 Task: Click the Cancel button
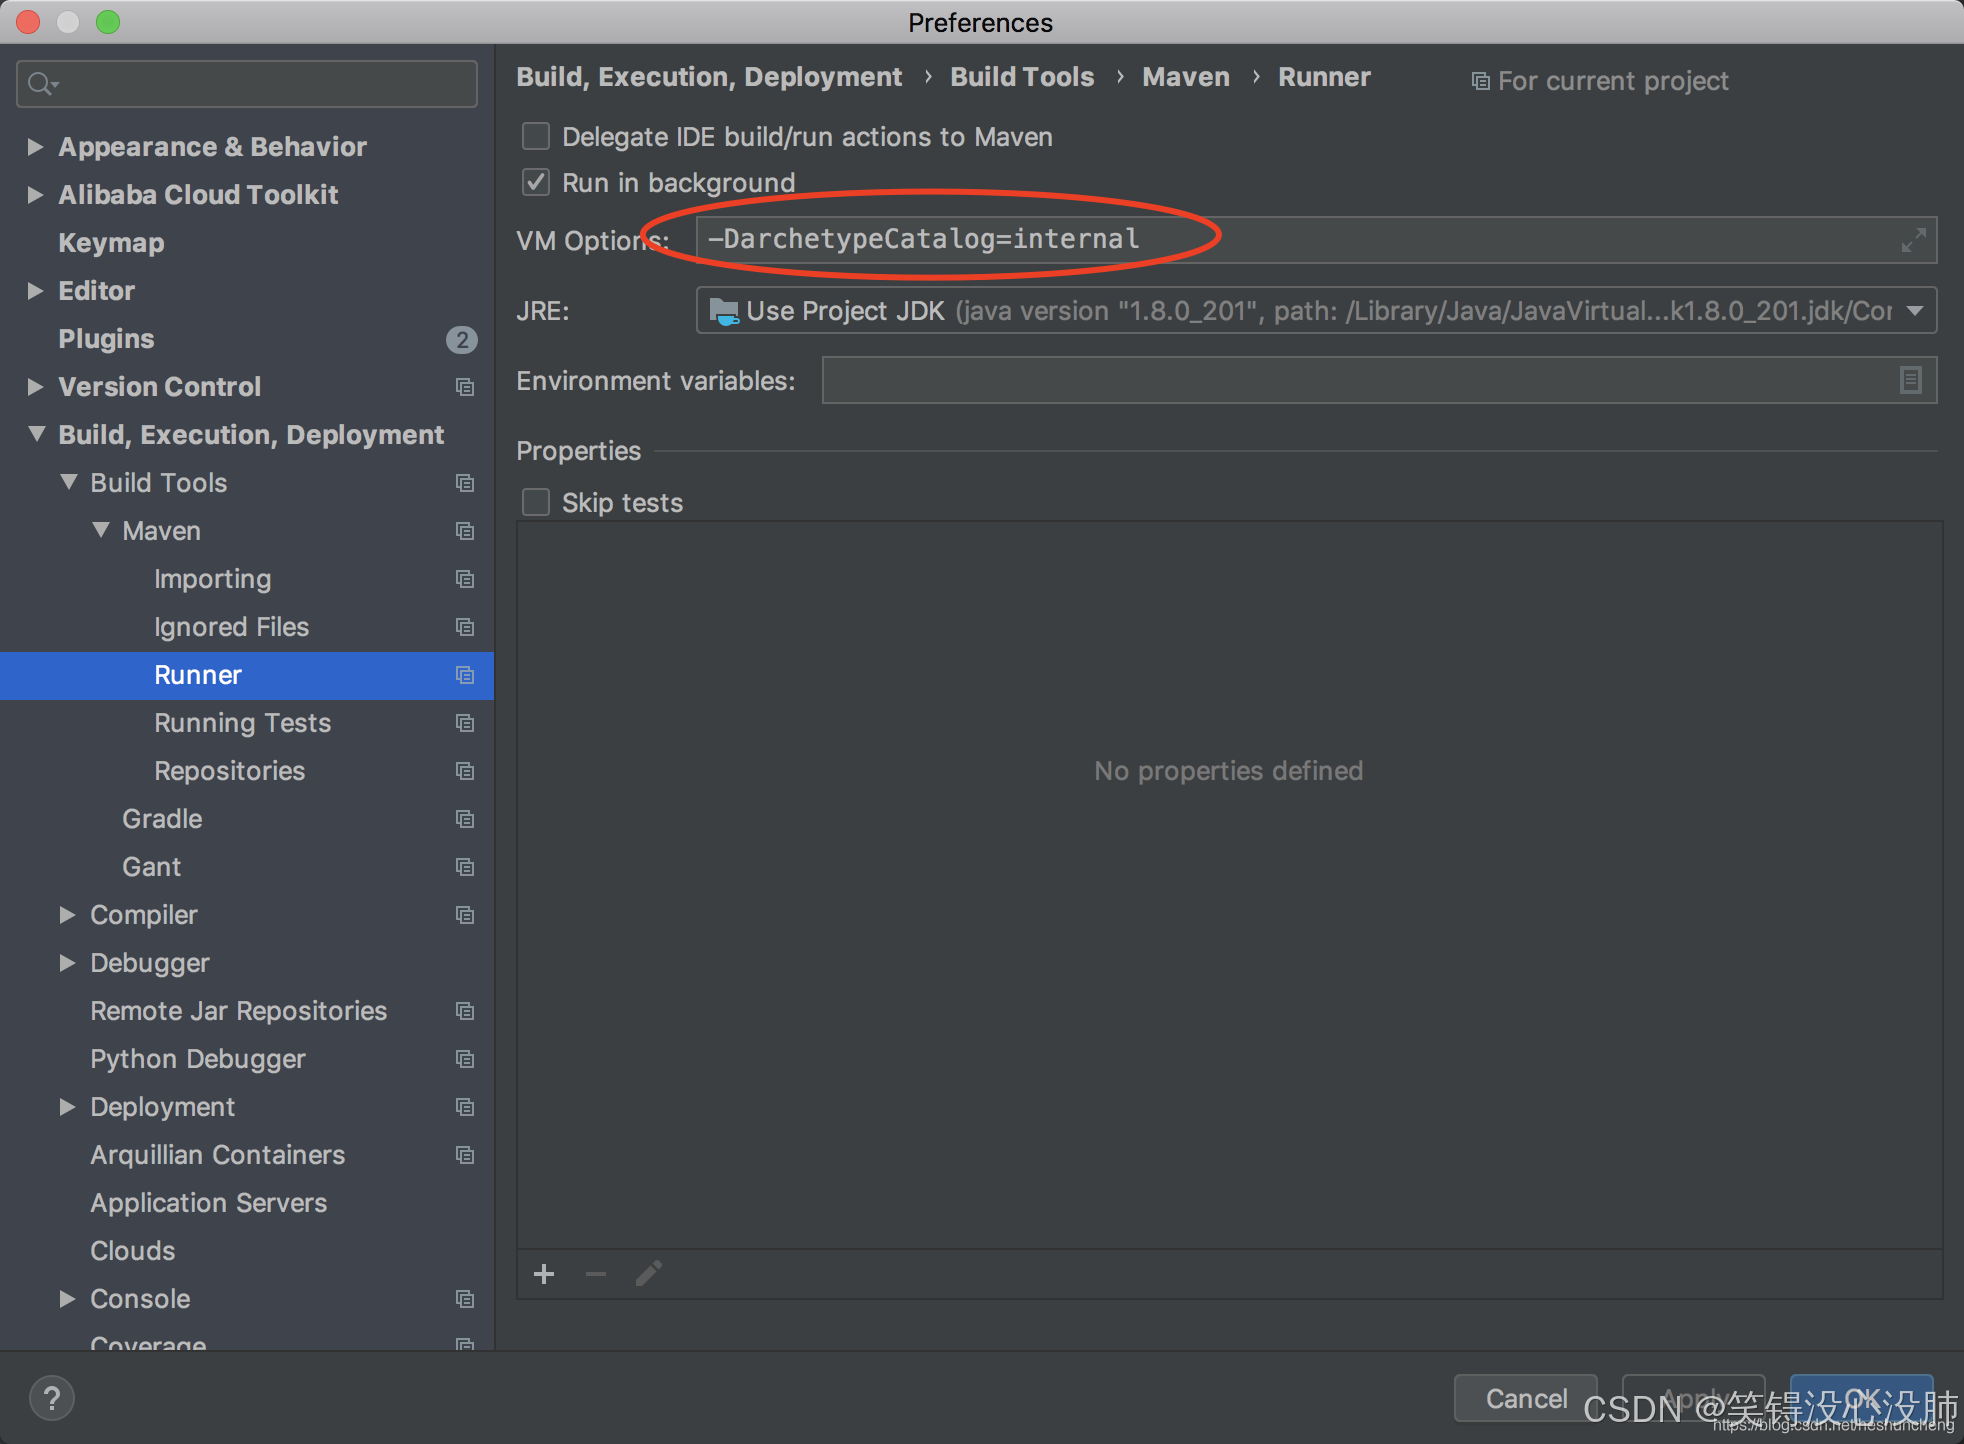[1526, 1398]
